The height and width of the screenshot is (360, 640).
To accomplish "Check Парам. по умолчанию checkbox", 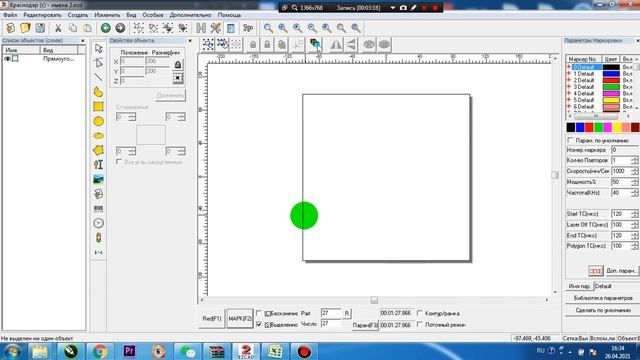I will [x=570, y=140].
